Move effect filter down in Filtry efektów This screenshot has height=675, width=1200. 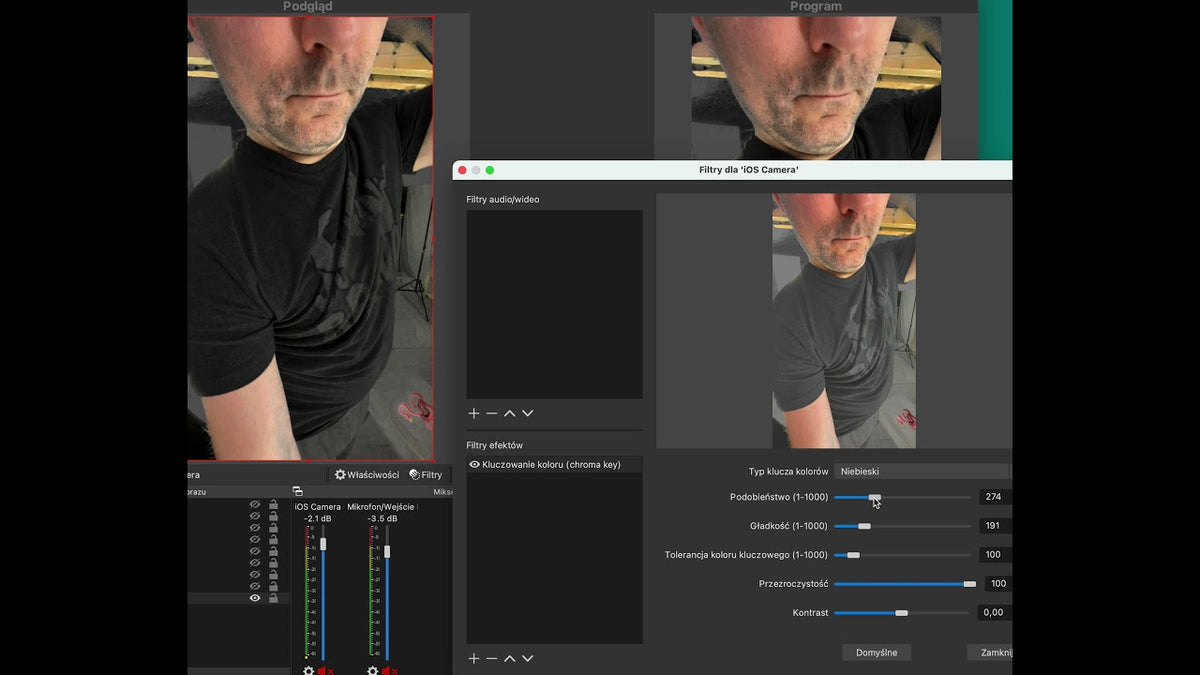coord(528,658)
